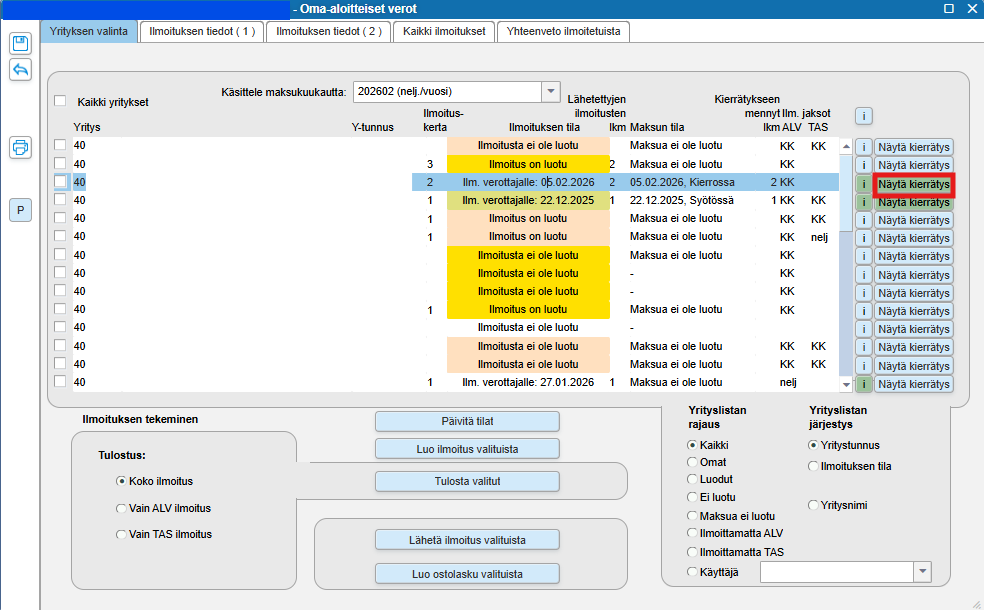This screenshot has width=984, height=610.
Task: Tick checkbox for the 27.01.2026 row
Action: (x=60, y=381)
